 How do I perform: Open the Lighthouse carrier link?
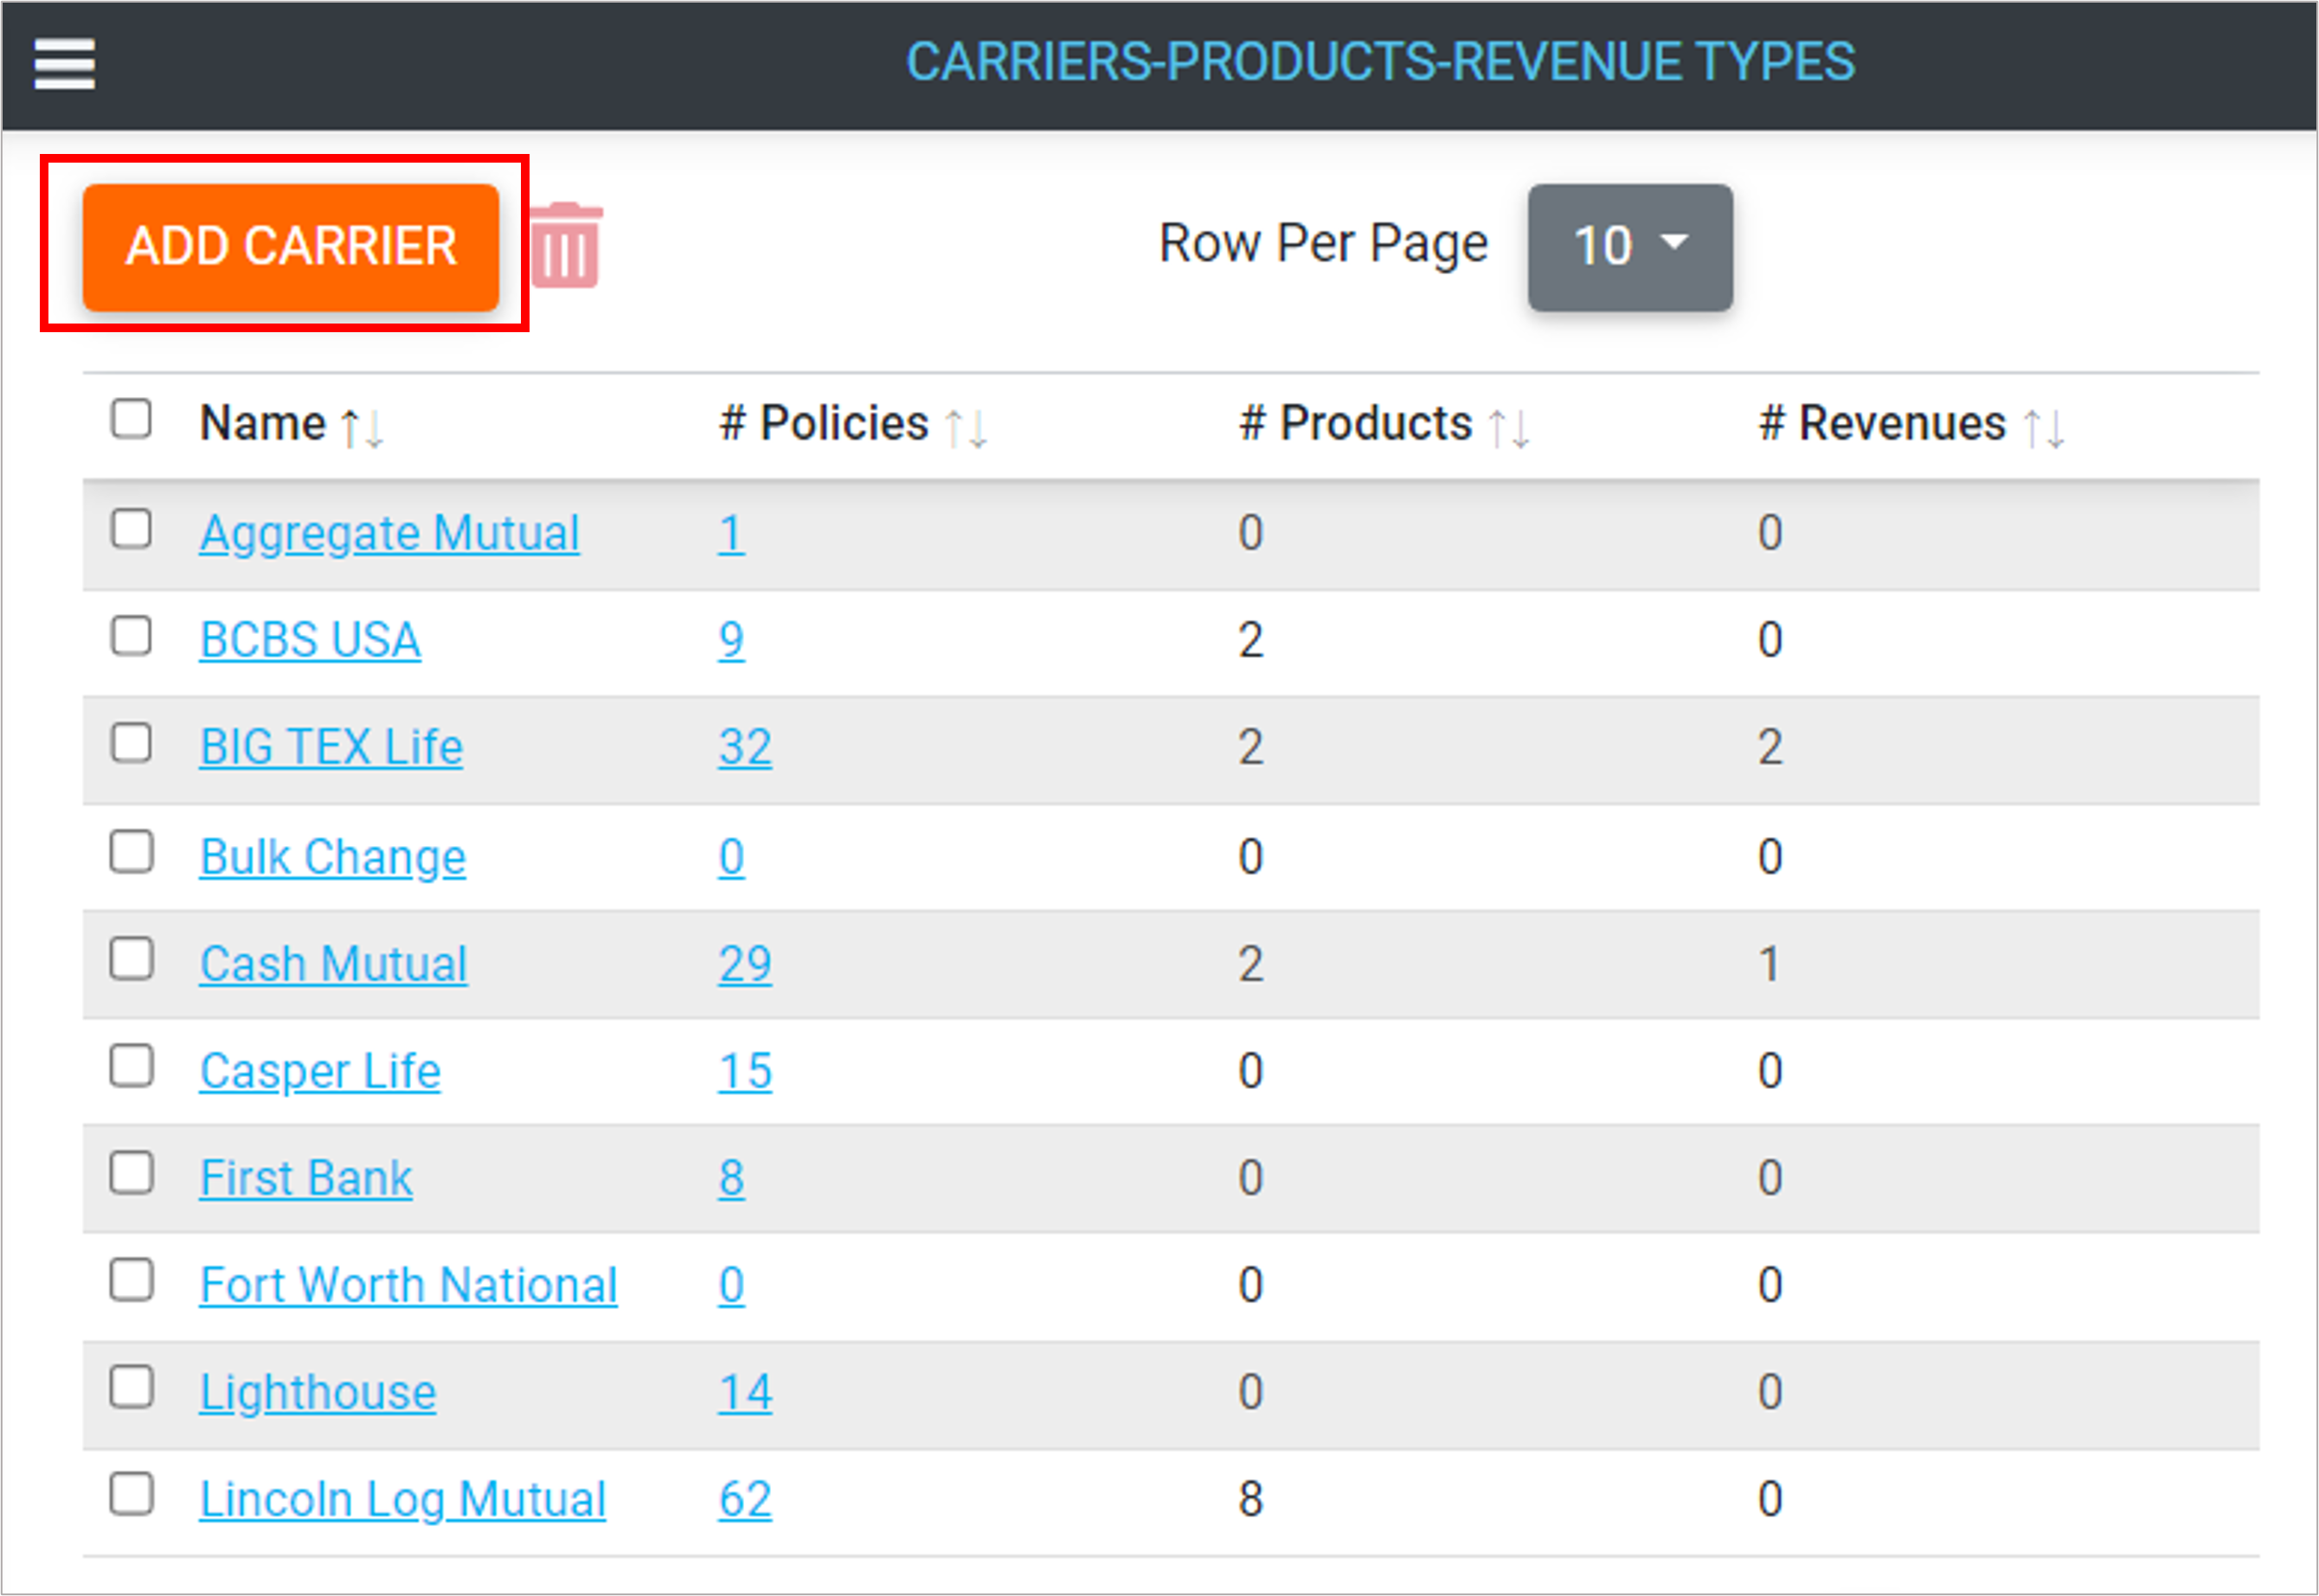point(318,1392)
